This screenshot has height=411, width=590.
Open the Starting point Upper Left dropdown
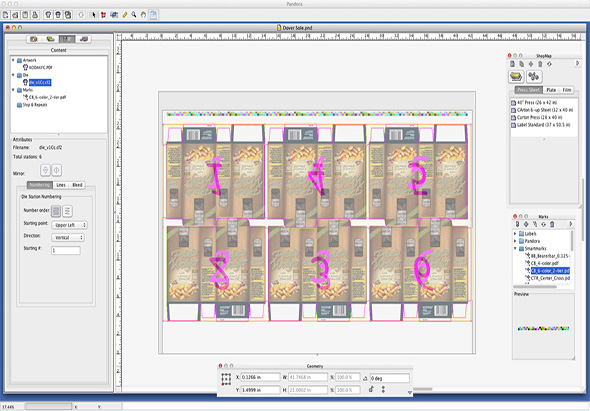tap(70, 225)
